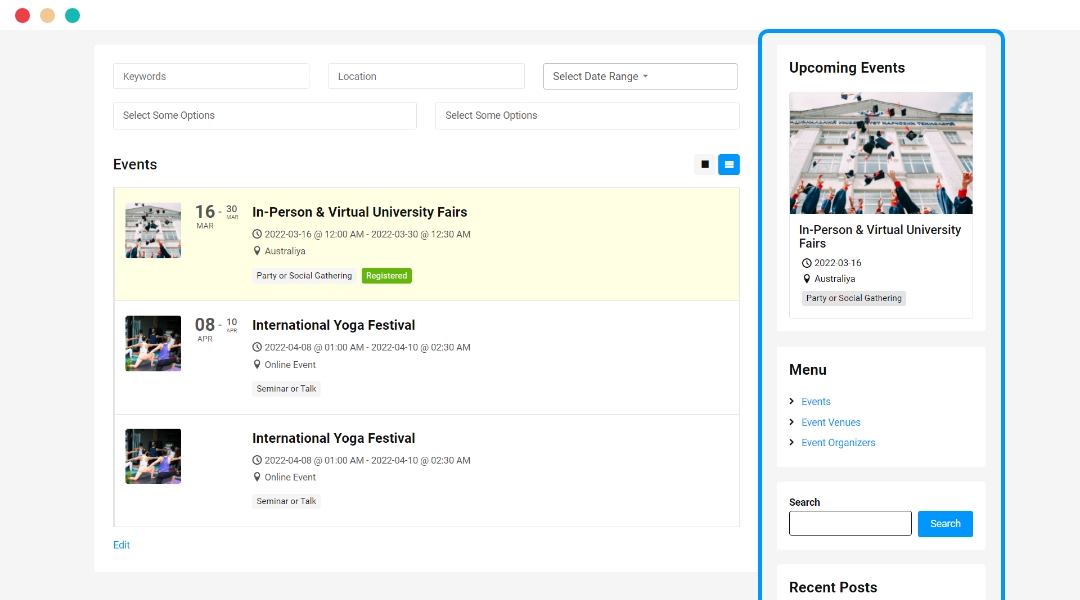
Task: Click the Location input field
Action: 426,77
